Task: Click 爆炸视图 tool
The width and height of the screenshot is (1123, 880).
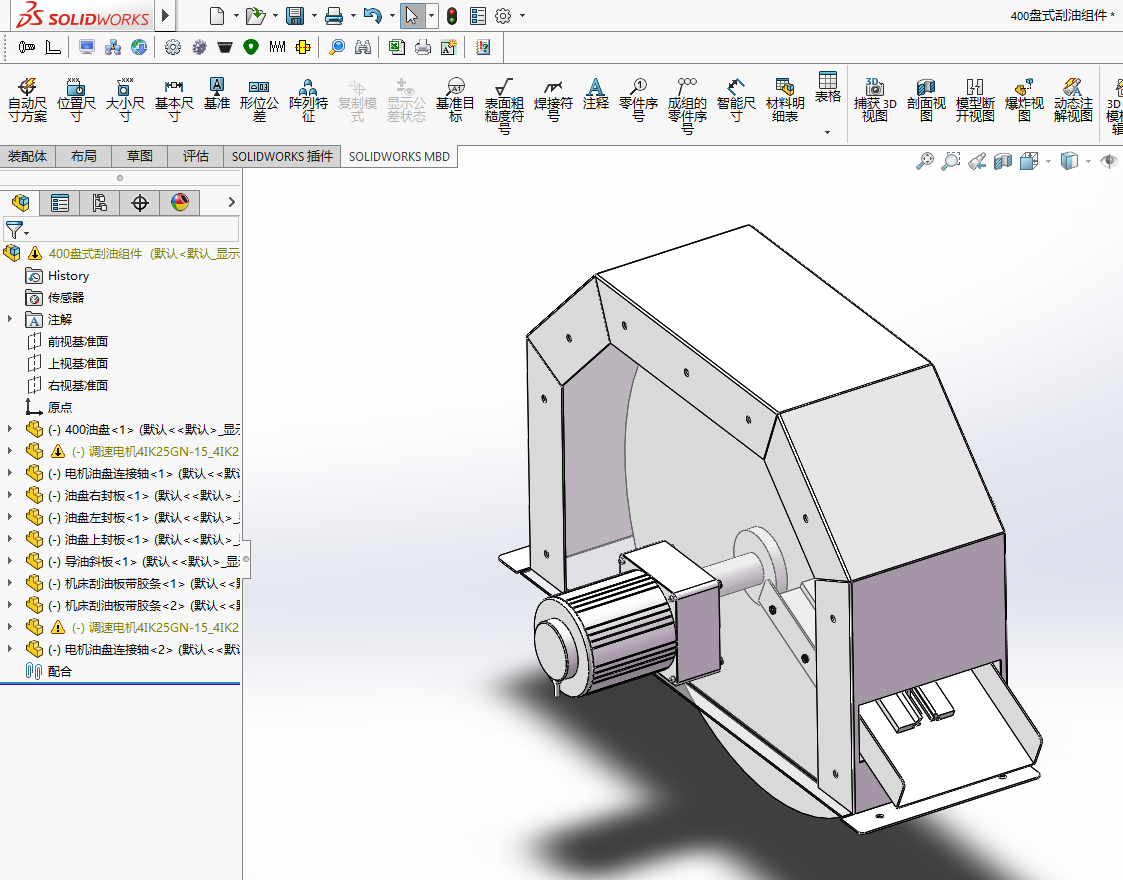Action: [1024, 100]
